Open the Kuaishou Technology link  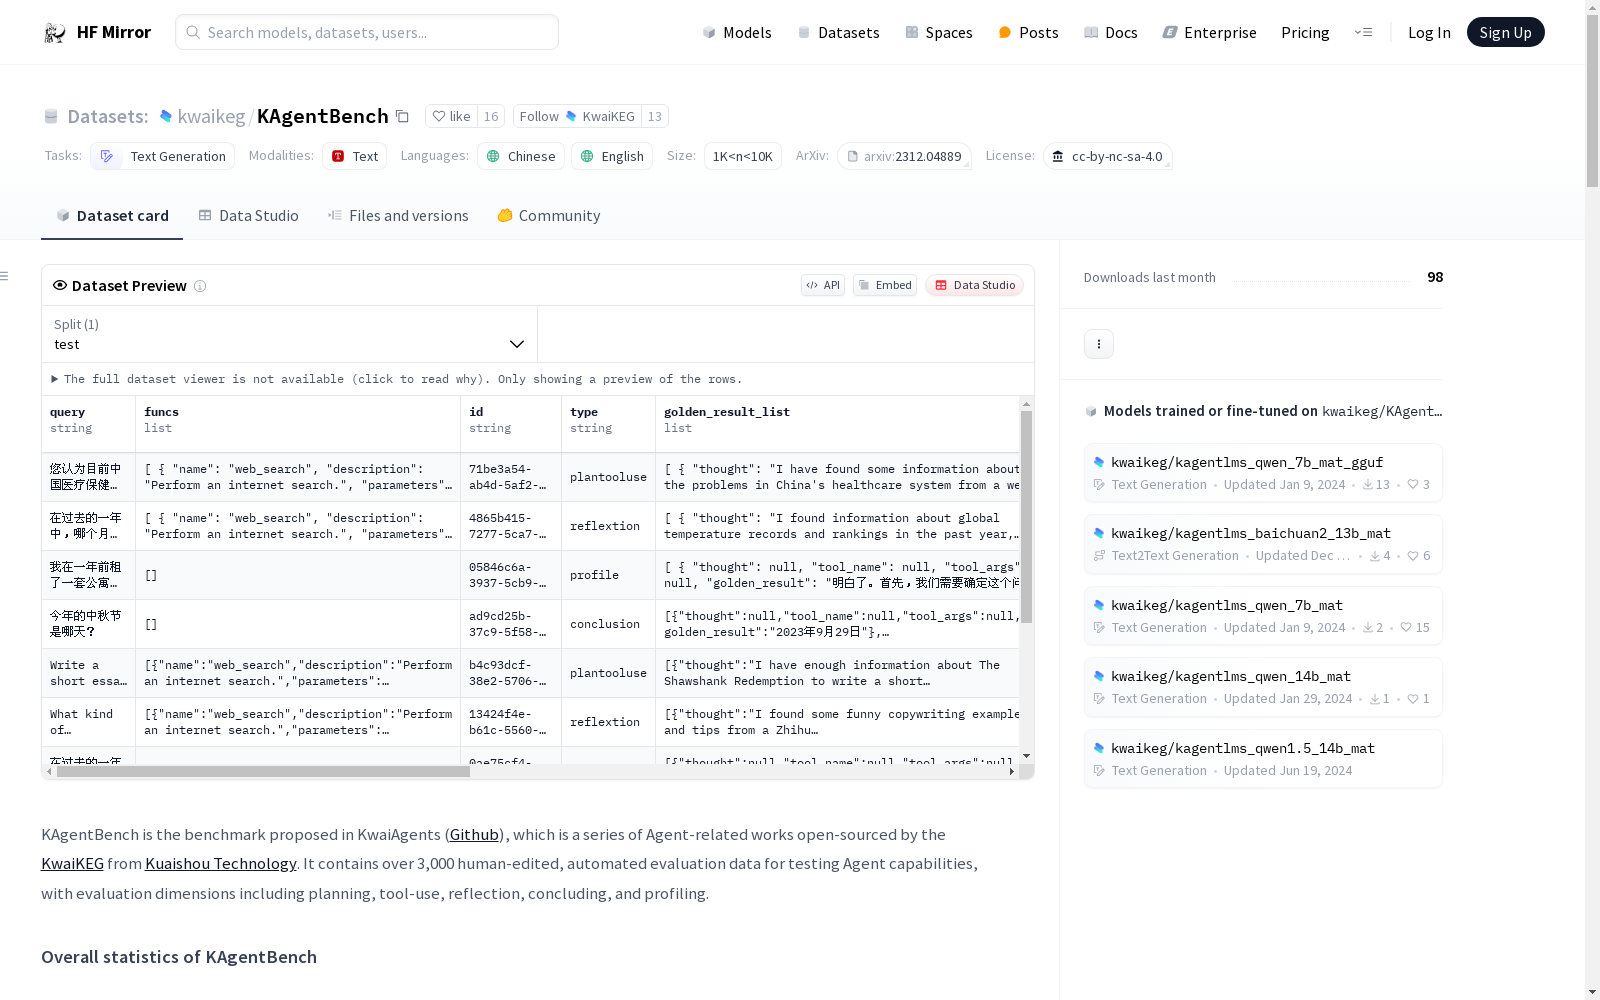coord(221,864)
